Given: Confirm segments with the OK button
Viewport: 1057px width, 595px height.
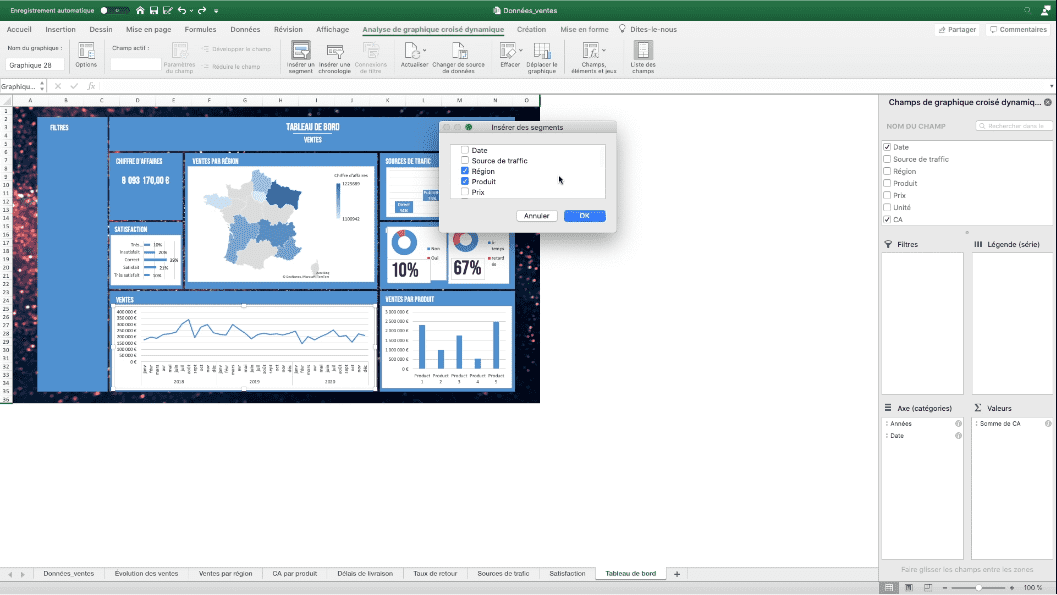Looking at the screenshot, I should pyautogui.click(x=584, y=215).
